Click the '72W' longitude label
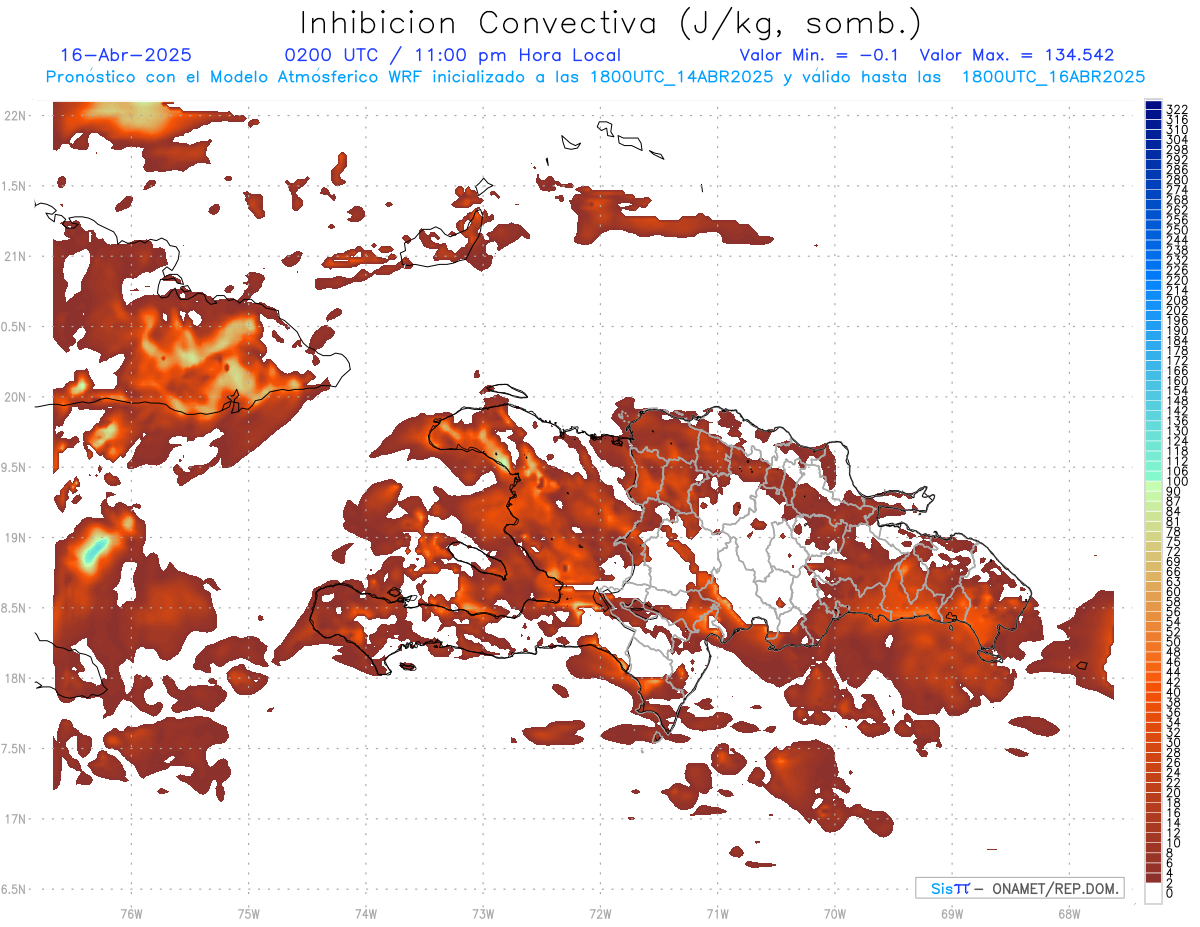 point(600,913)
